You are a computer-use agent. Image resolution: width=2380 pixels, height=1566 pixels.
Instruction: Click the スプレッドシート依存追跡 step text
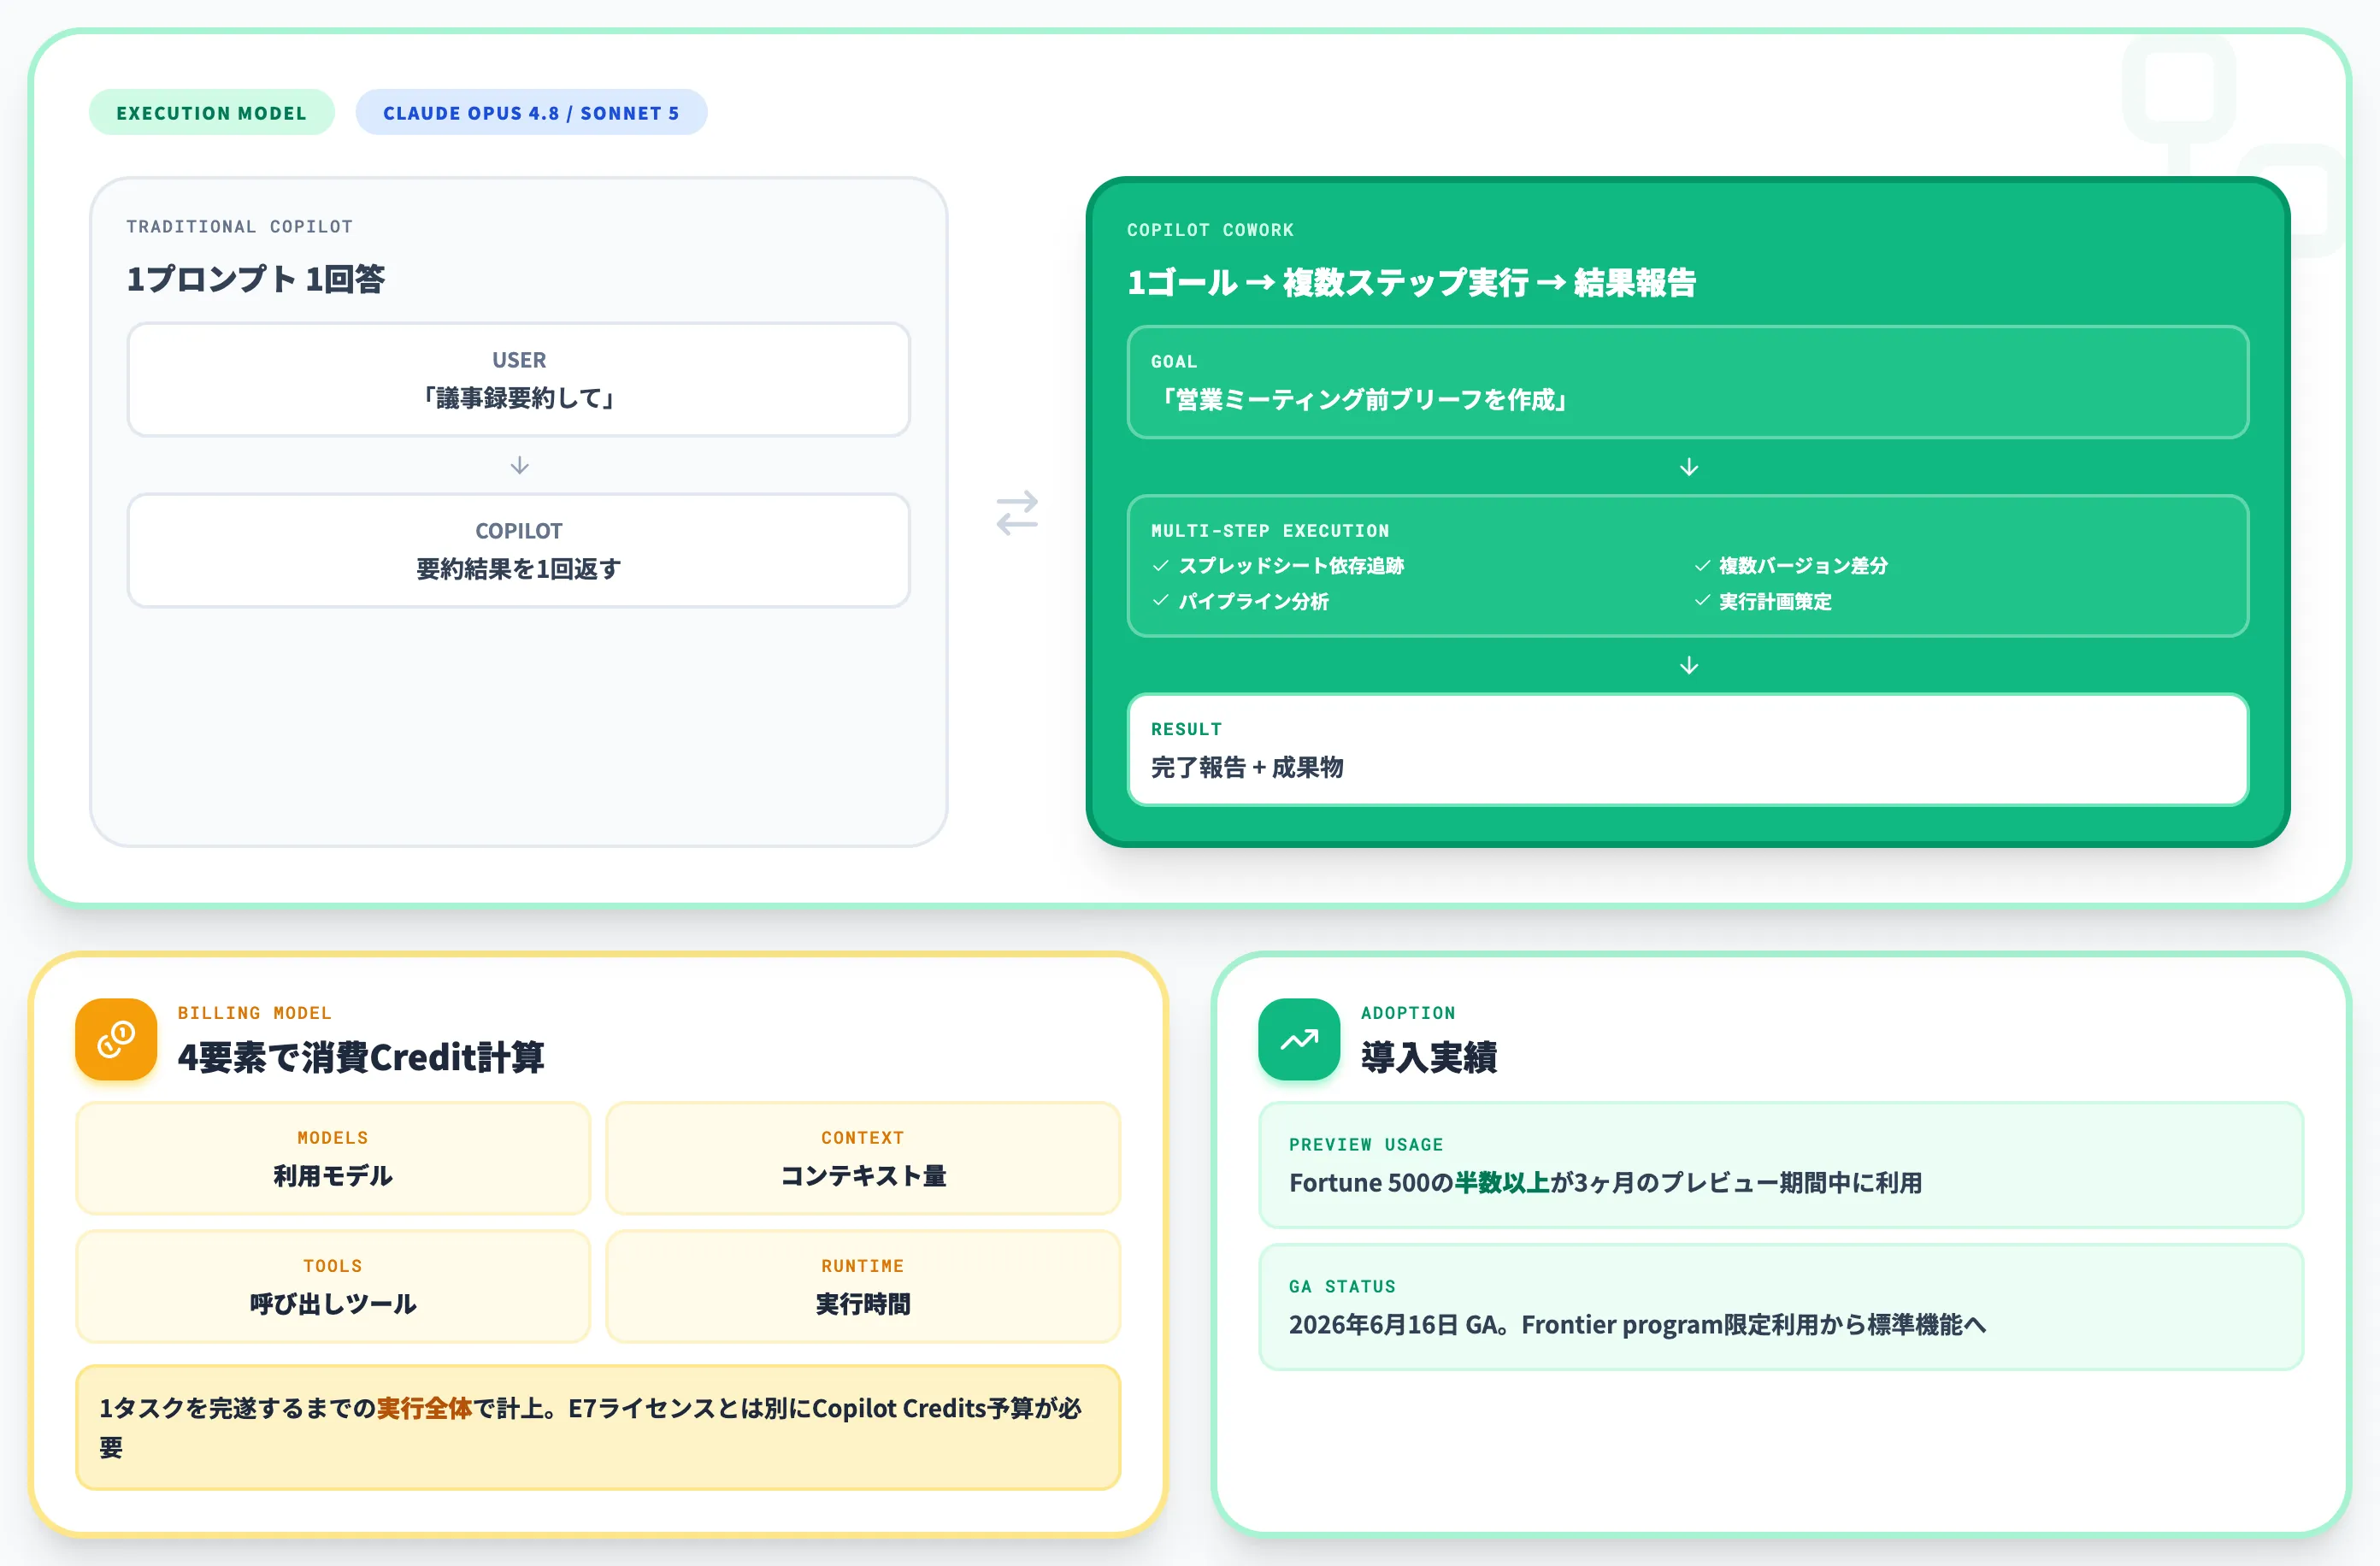tap(1291, 566)
